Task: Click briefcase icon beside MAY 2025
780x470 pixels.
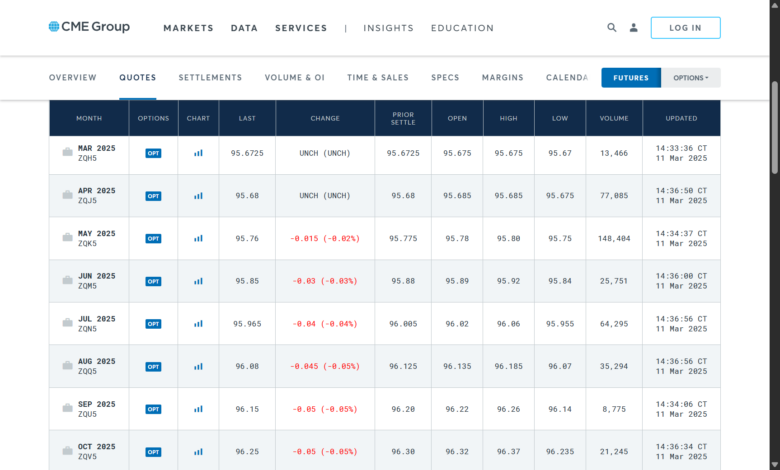Action: (68, 238)
